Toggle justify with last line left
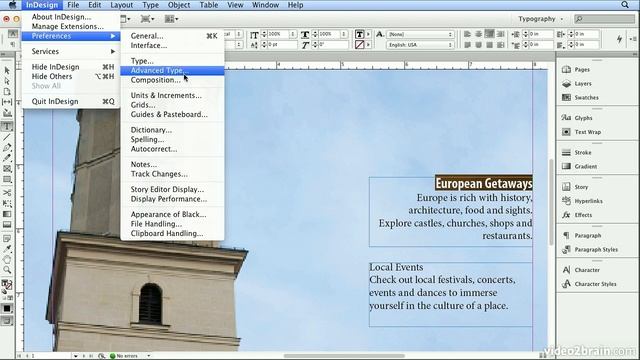This screenshot has width=640, height=360. point(467,44)
